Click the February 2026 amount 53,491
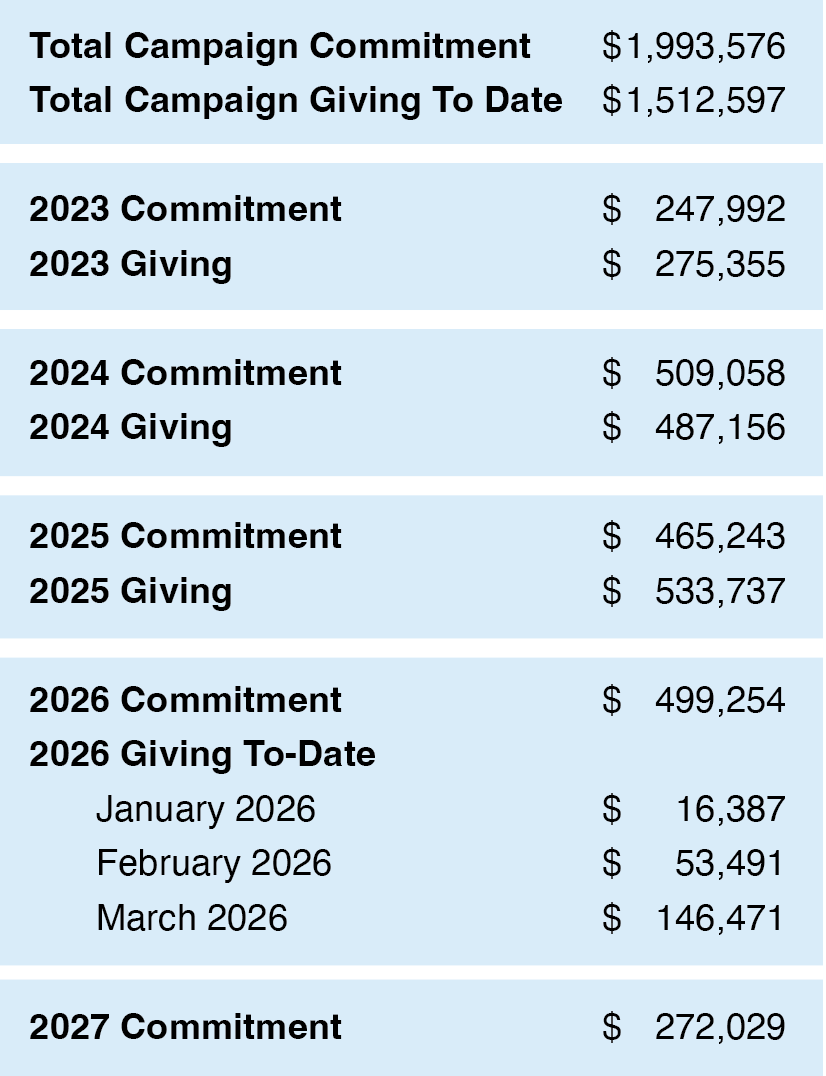 click(x=729, y=863)
